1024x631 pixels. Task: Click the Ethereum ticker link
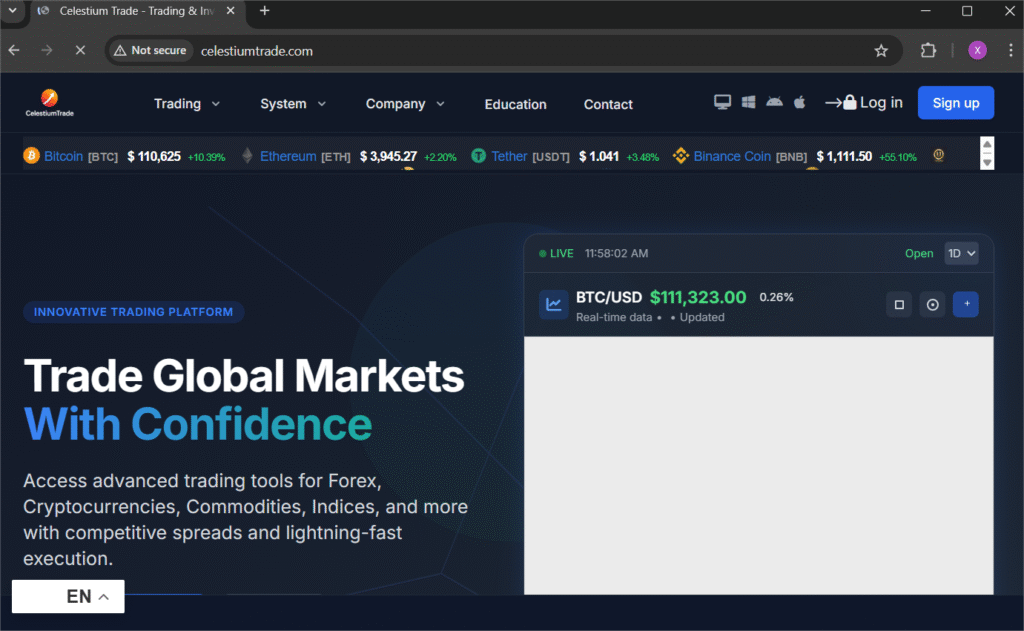click(288, 156)
